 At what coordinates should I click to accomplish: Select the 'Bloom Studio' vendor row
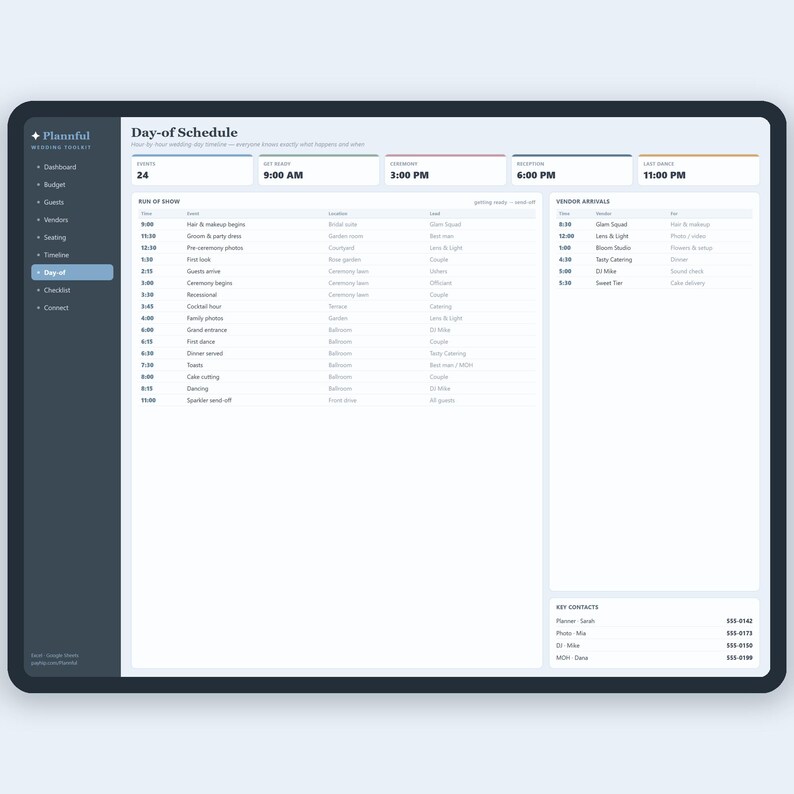click(x=654, y=248)
